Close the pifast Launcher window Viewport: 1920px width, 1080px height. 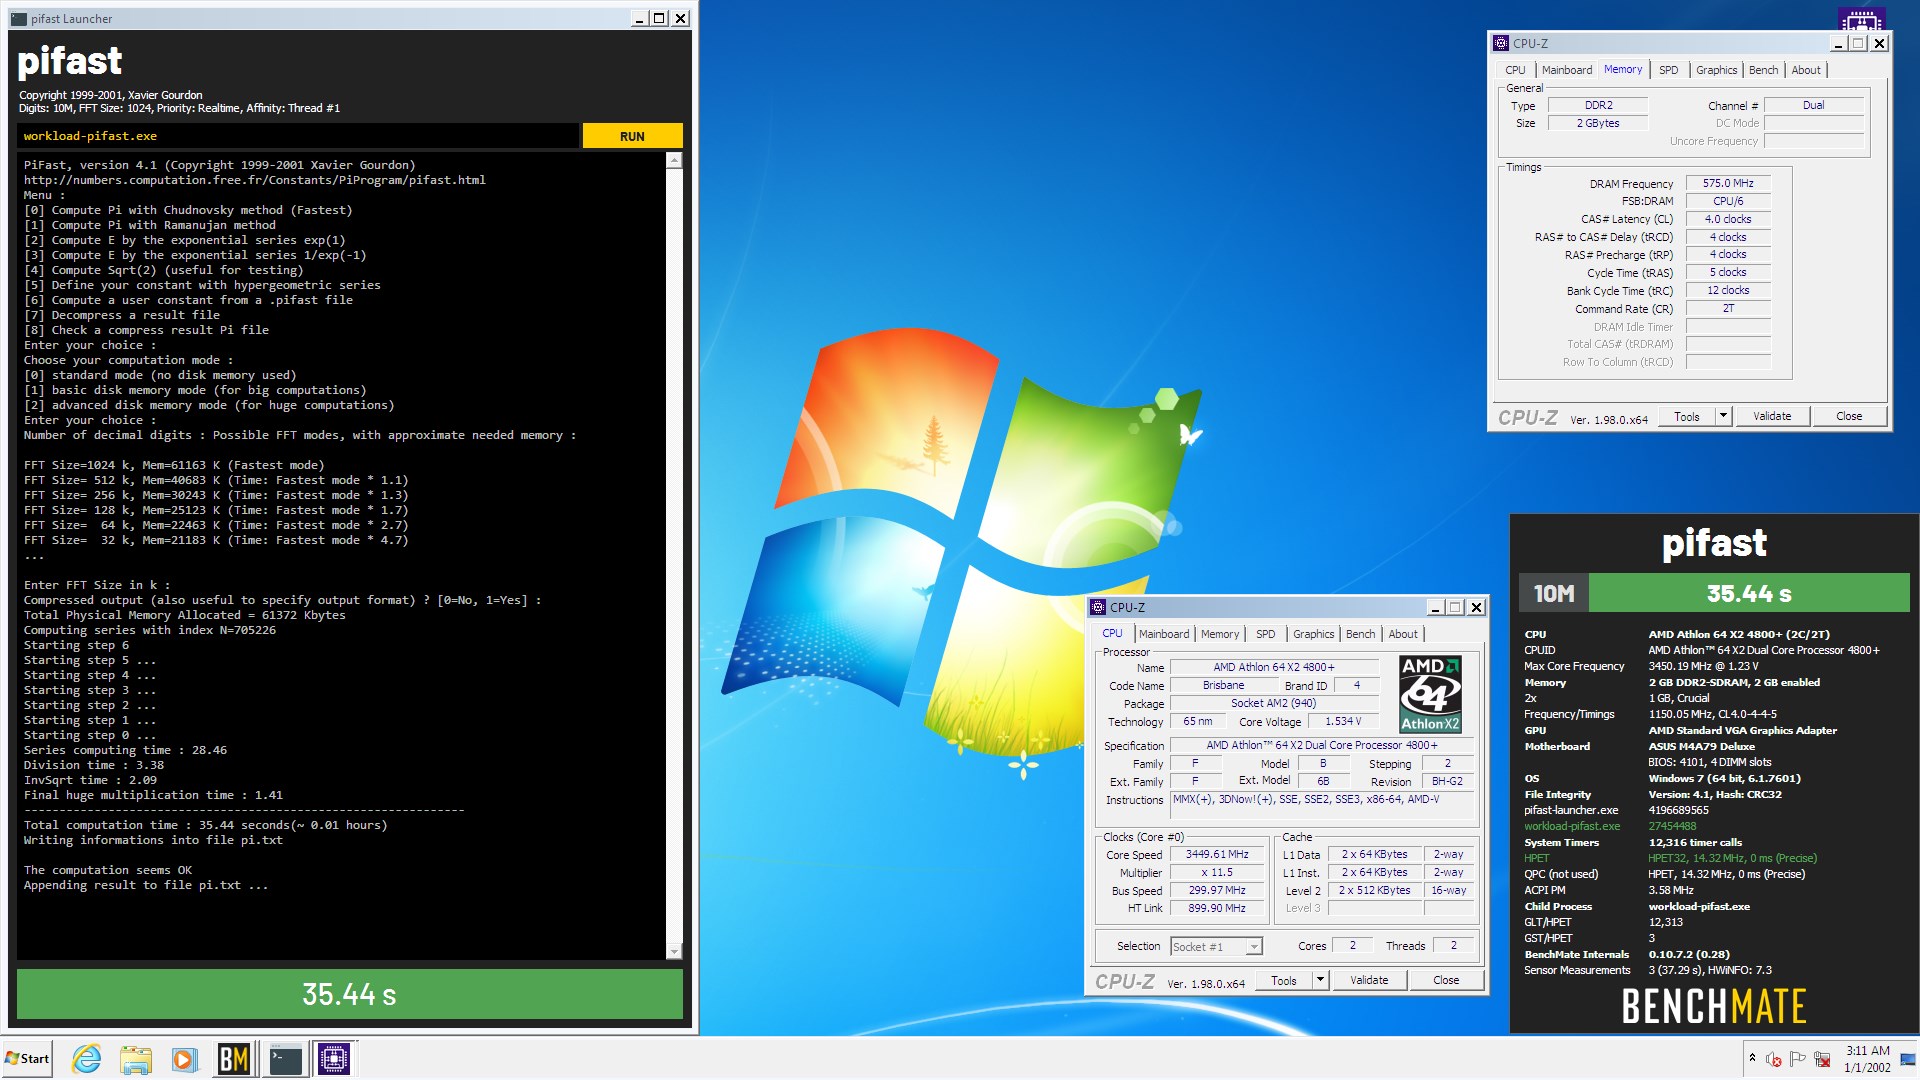(680, 18)
